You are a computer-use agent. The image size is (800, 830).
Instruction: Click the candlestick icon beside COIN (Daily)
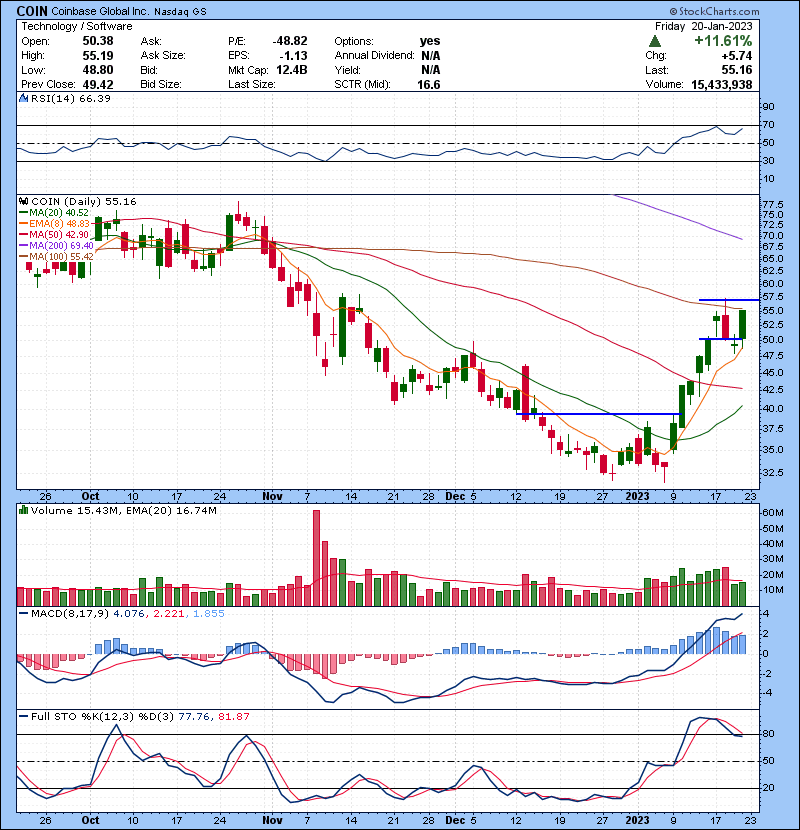pyautogui.click(x=23, y=201)
